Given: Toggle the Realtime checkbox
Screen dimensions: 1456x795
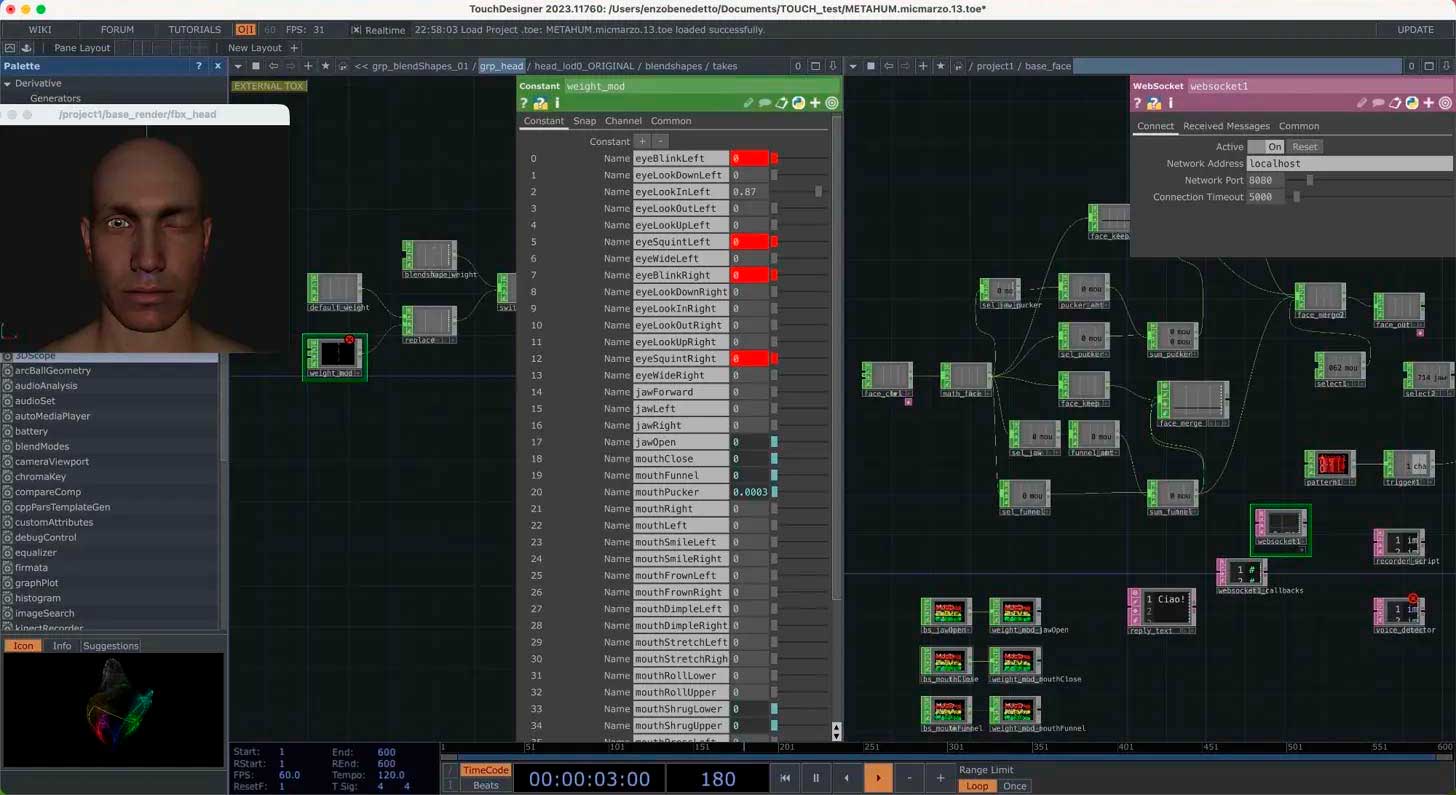Looking at the screenshot, I should coord(356,30).
